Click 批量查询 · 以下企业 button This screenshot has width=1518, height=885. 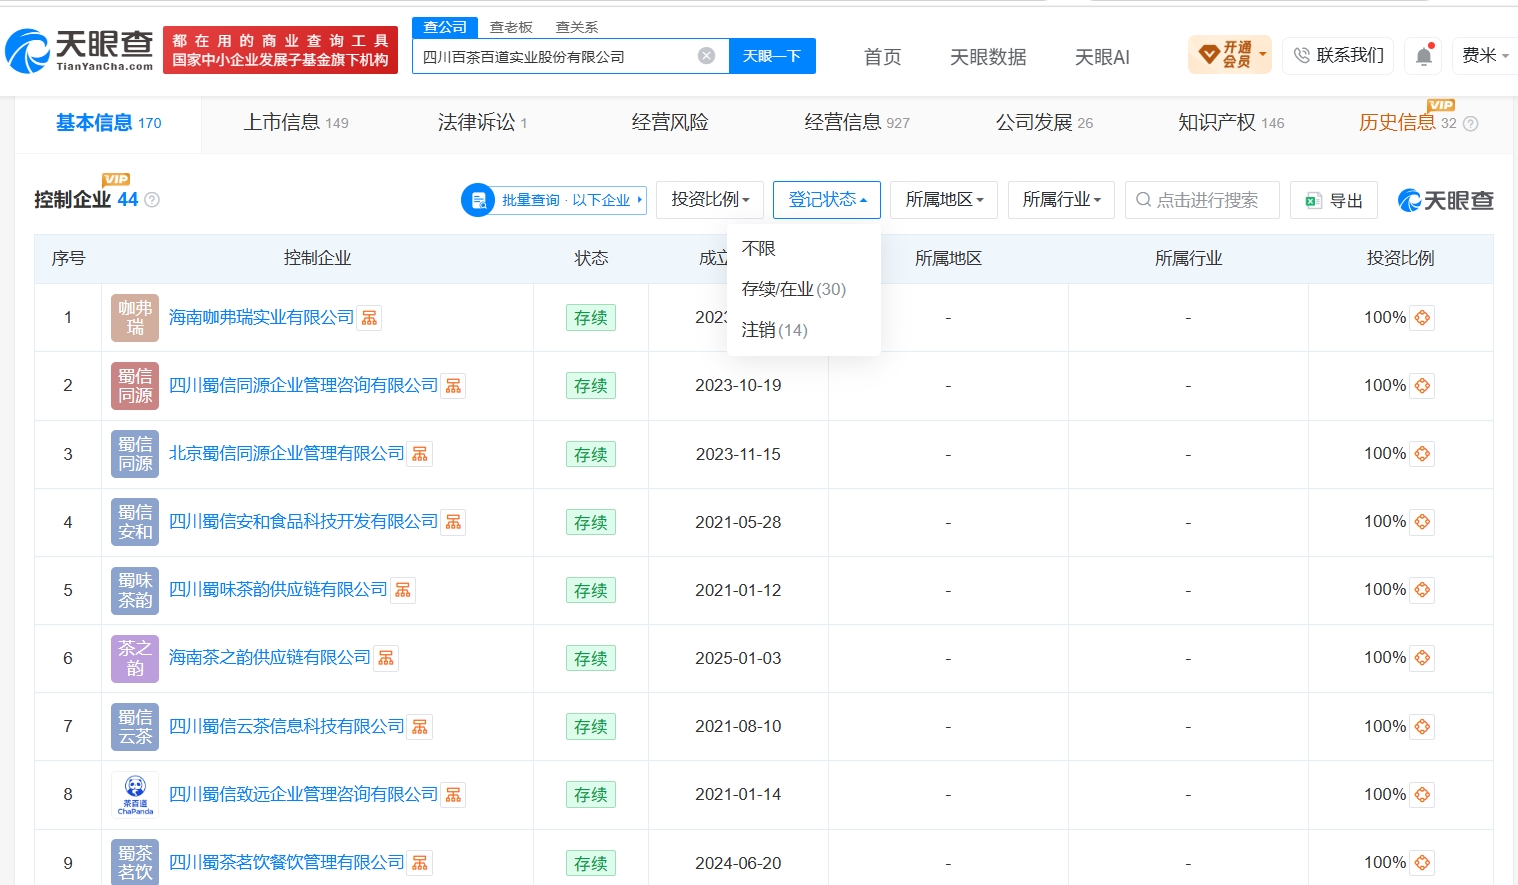tap(554, 200)
